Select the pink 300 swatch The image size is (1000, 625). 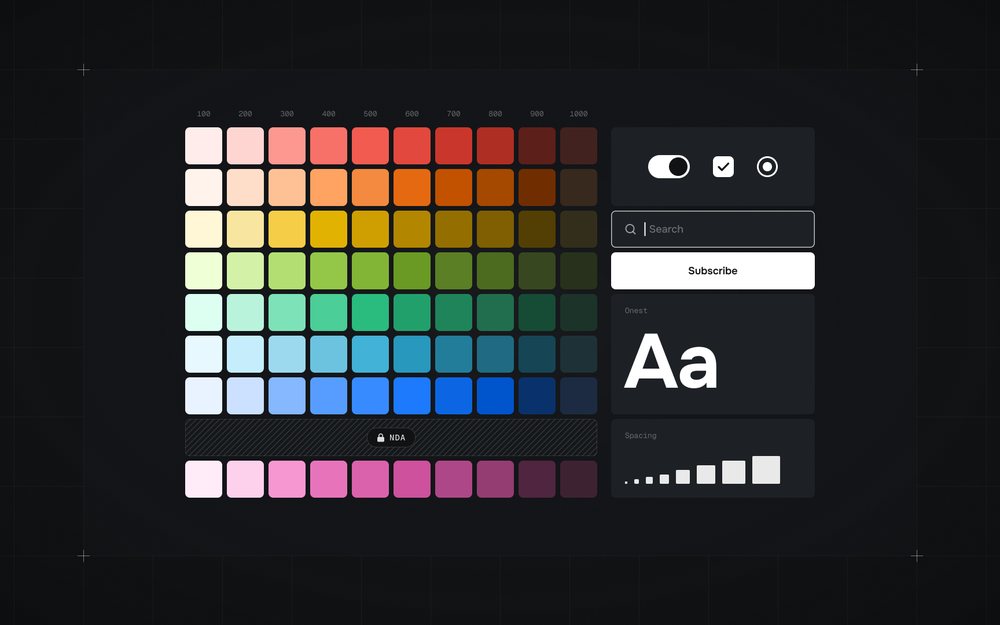point(287,479)
